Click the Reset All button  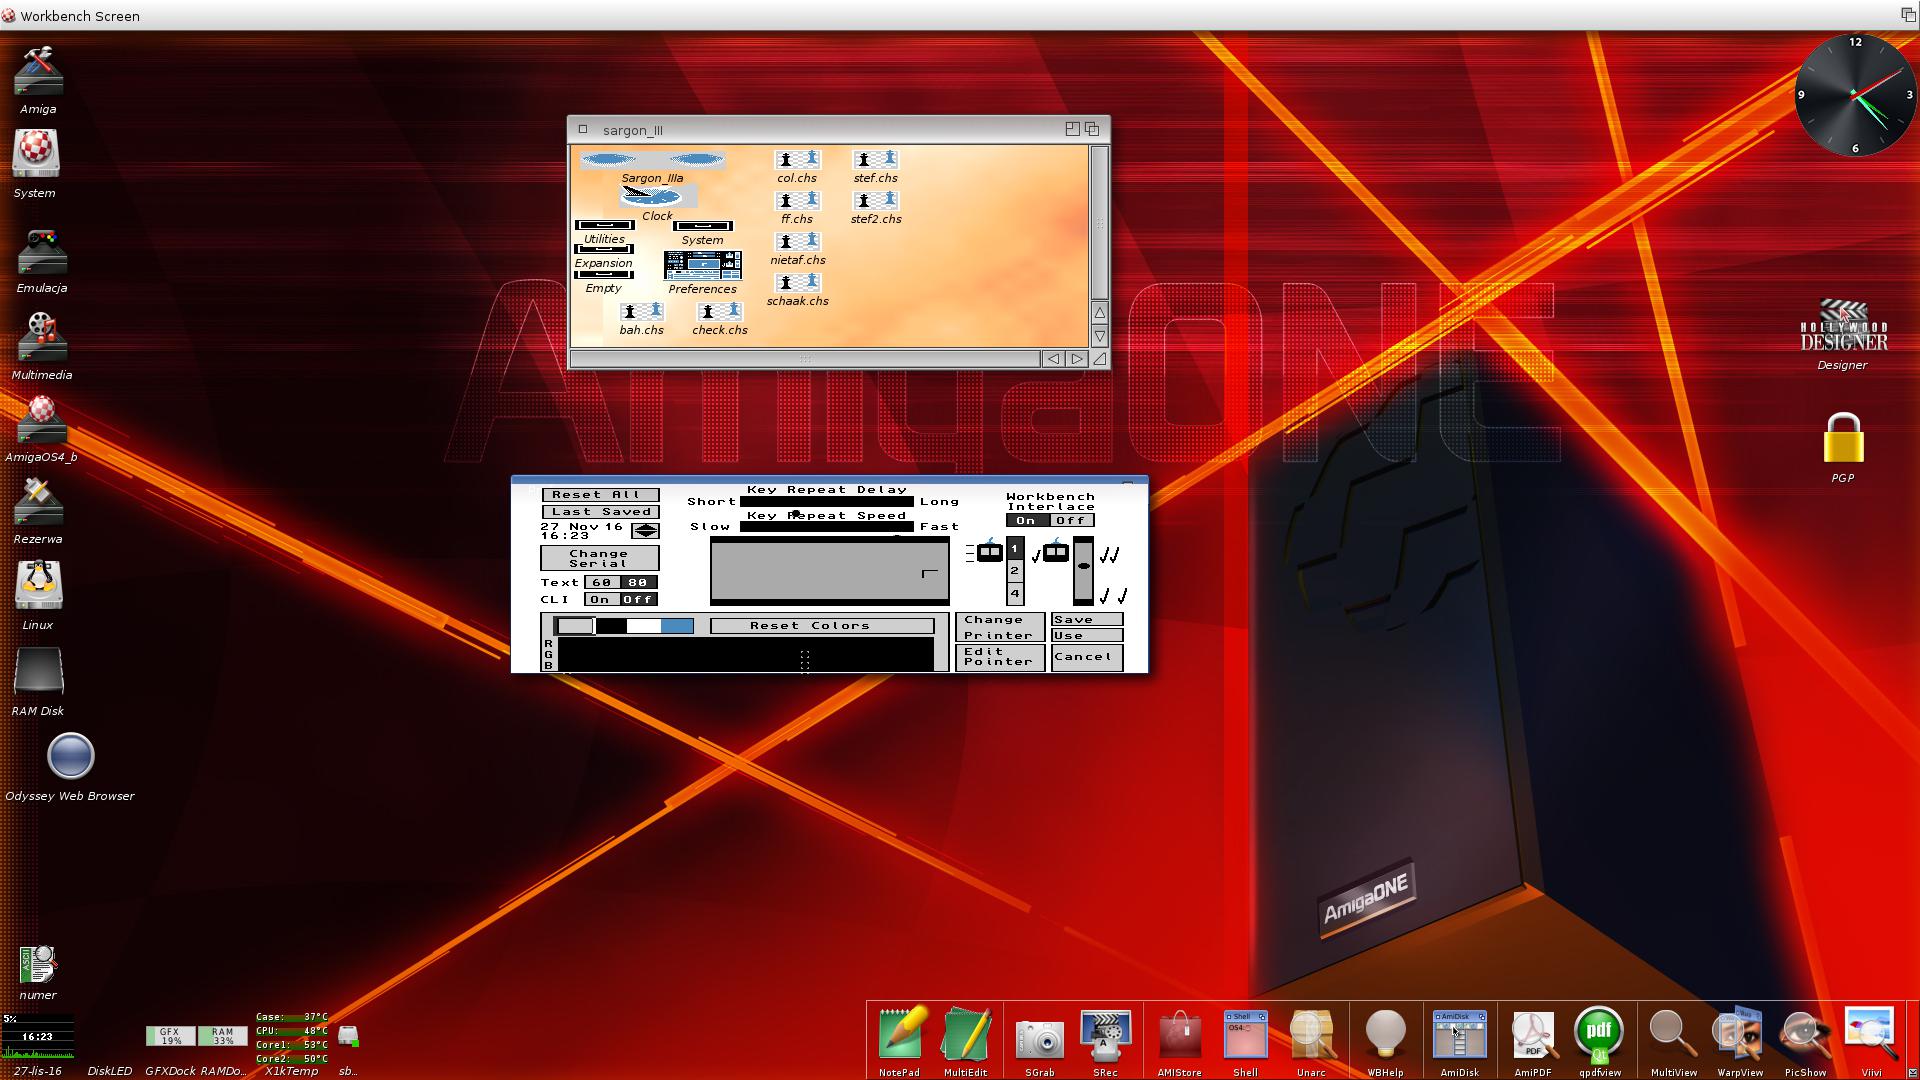coord(600,495)
